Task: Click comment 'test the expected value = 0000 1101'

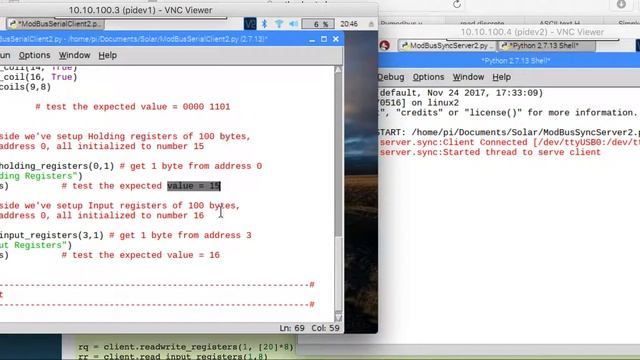Action: point(133,107)
